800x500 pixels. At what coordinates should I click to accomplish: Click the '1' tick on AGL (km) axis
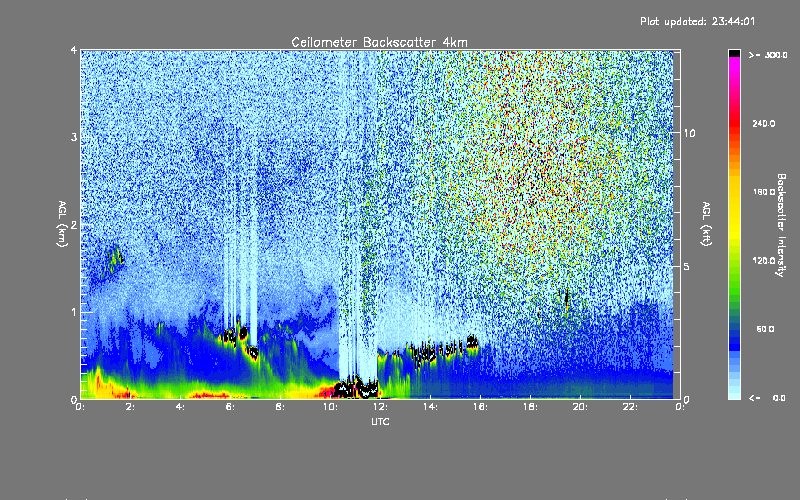tap(74, 312)
